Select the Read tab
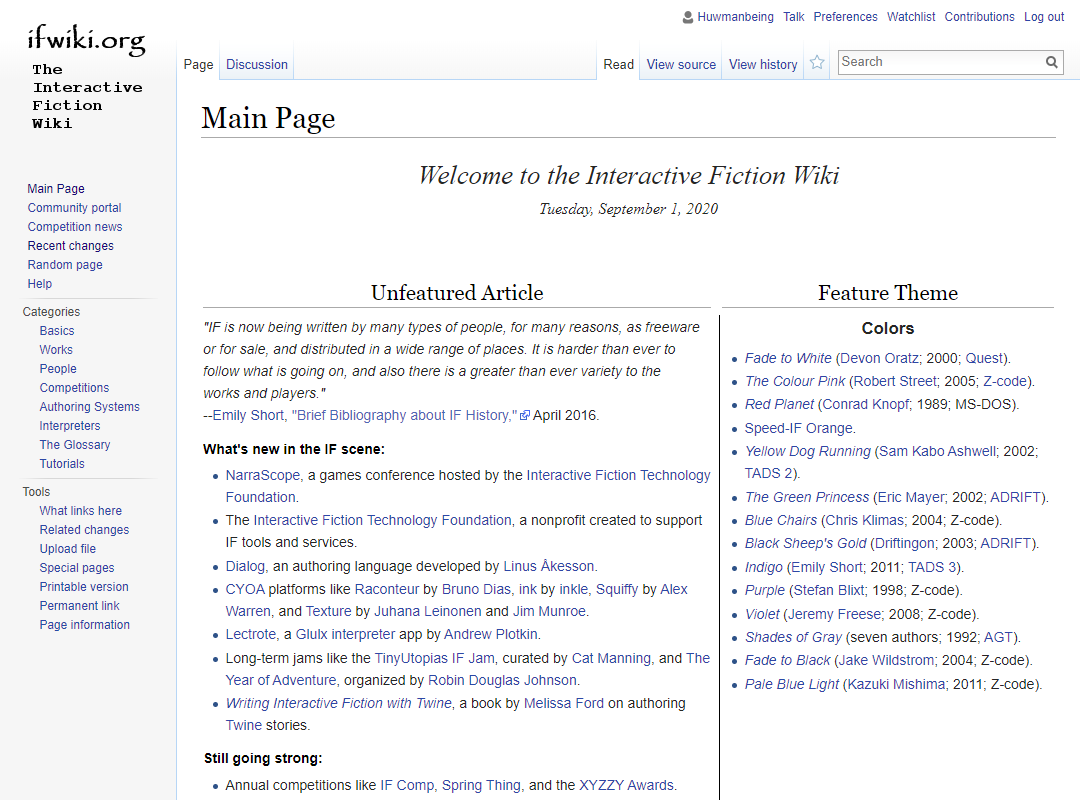 pos(619,64)
